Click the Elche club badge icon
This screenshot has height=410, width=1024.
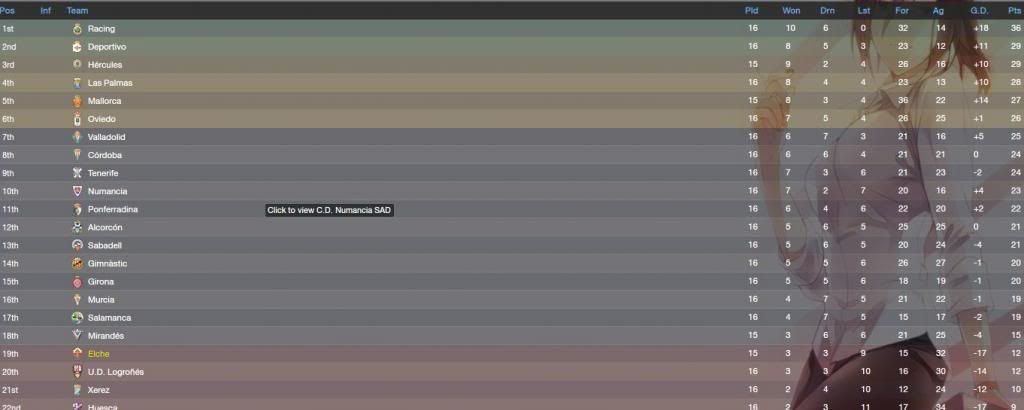tap(77, 354)
